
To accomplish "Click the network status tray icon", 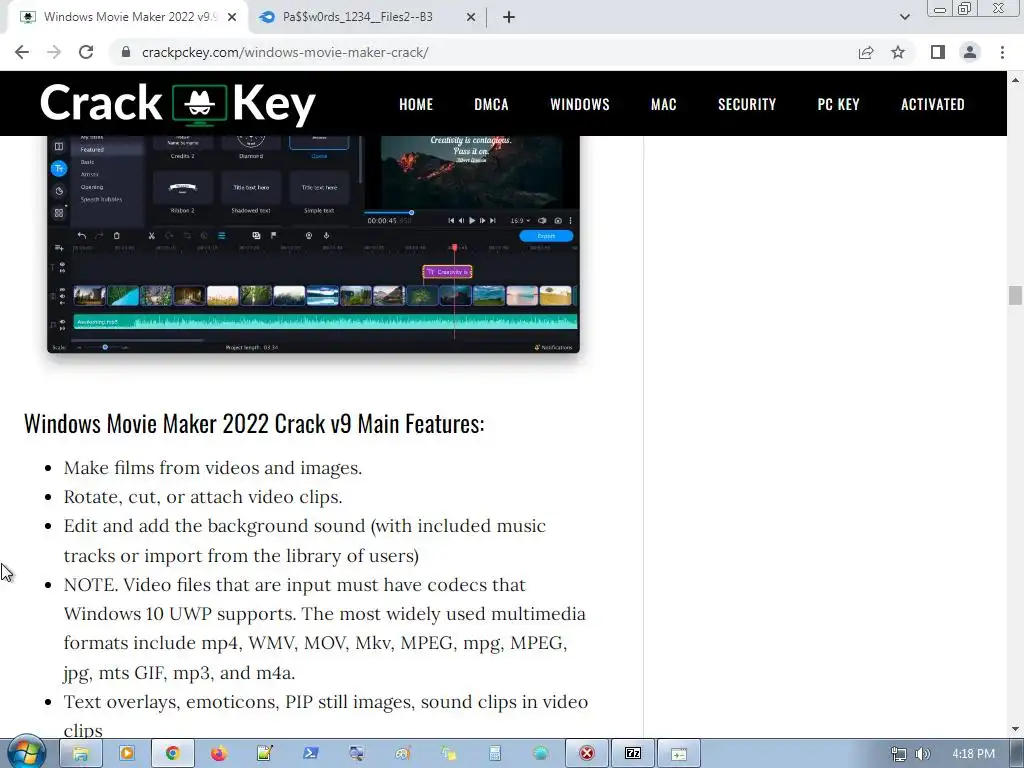I will click(899, 754).
